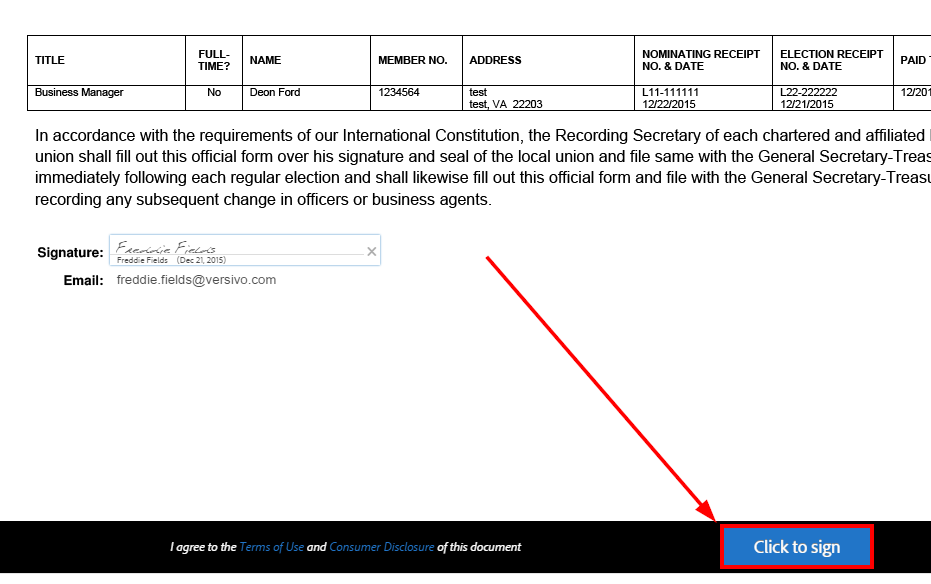The width and height of the screenshot is (931, 584).
Task: Click the Email: label
Action: click(x=83, y=280)
